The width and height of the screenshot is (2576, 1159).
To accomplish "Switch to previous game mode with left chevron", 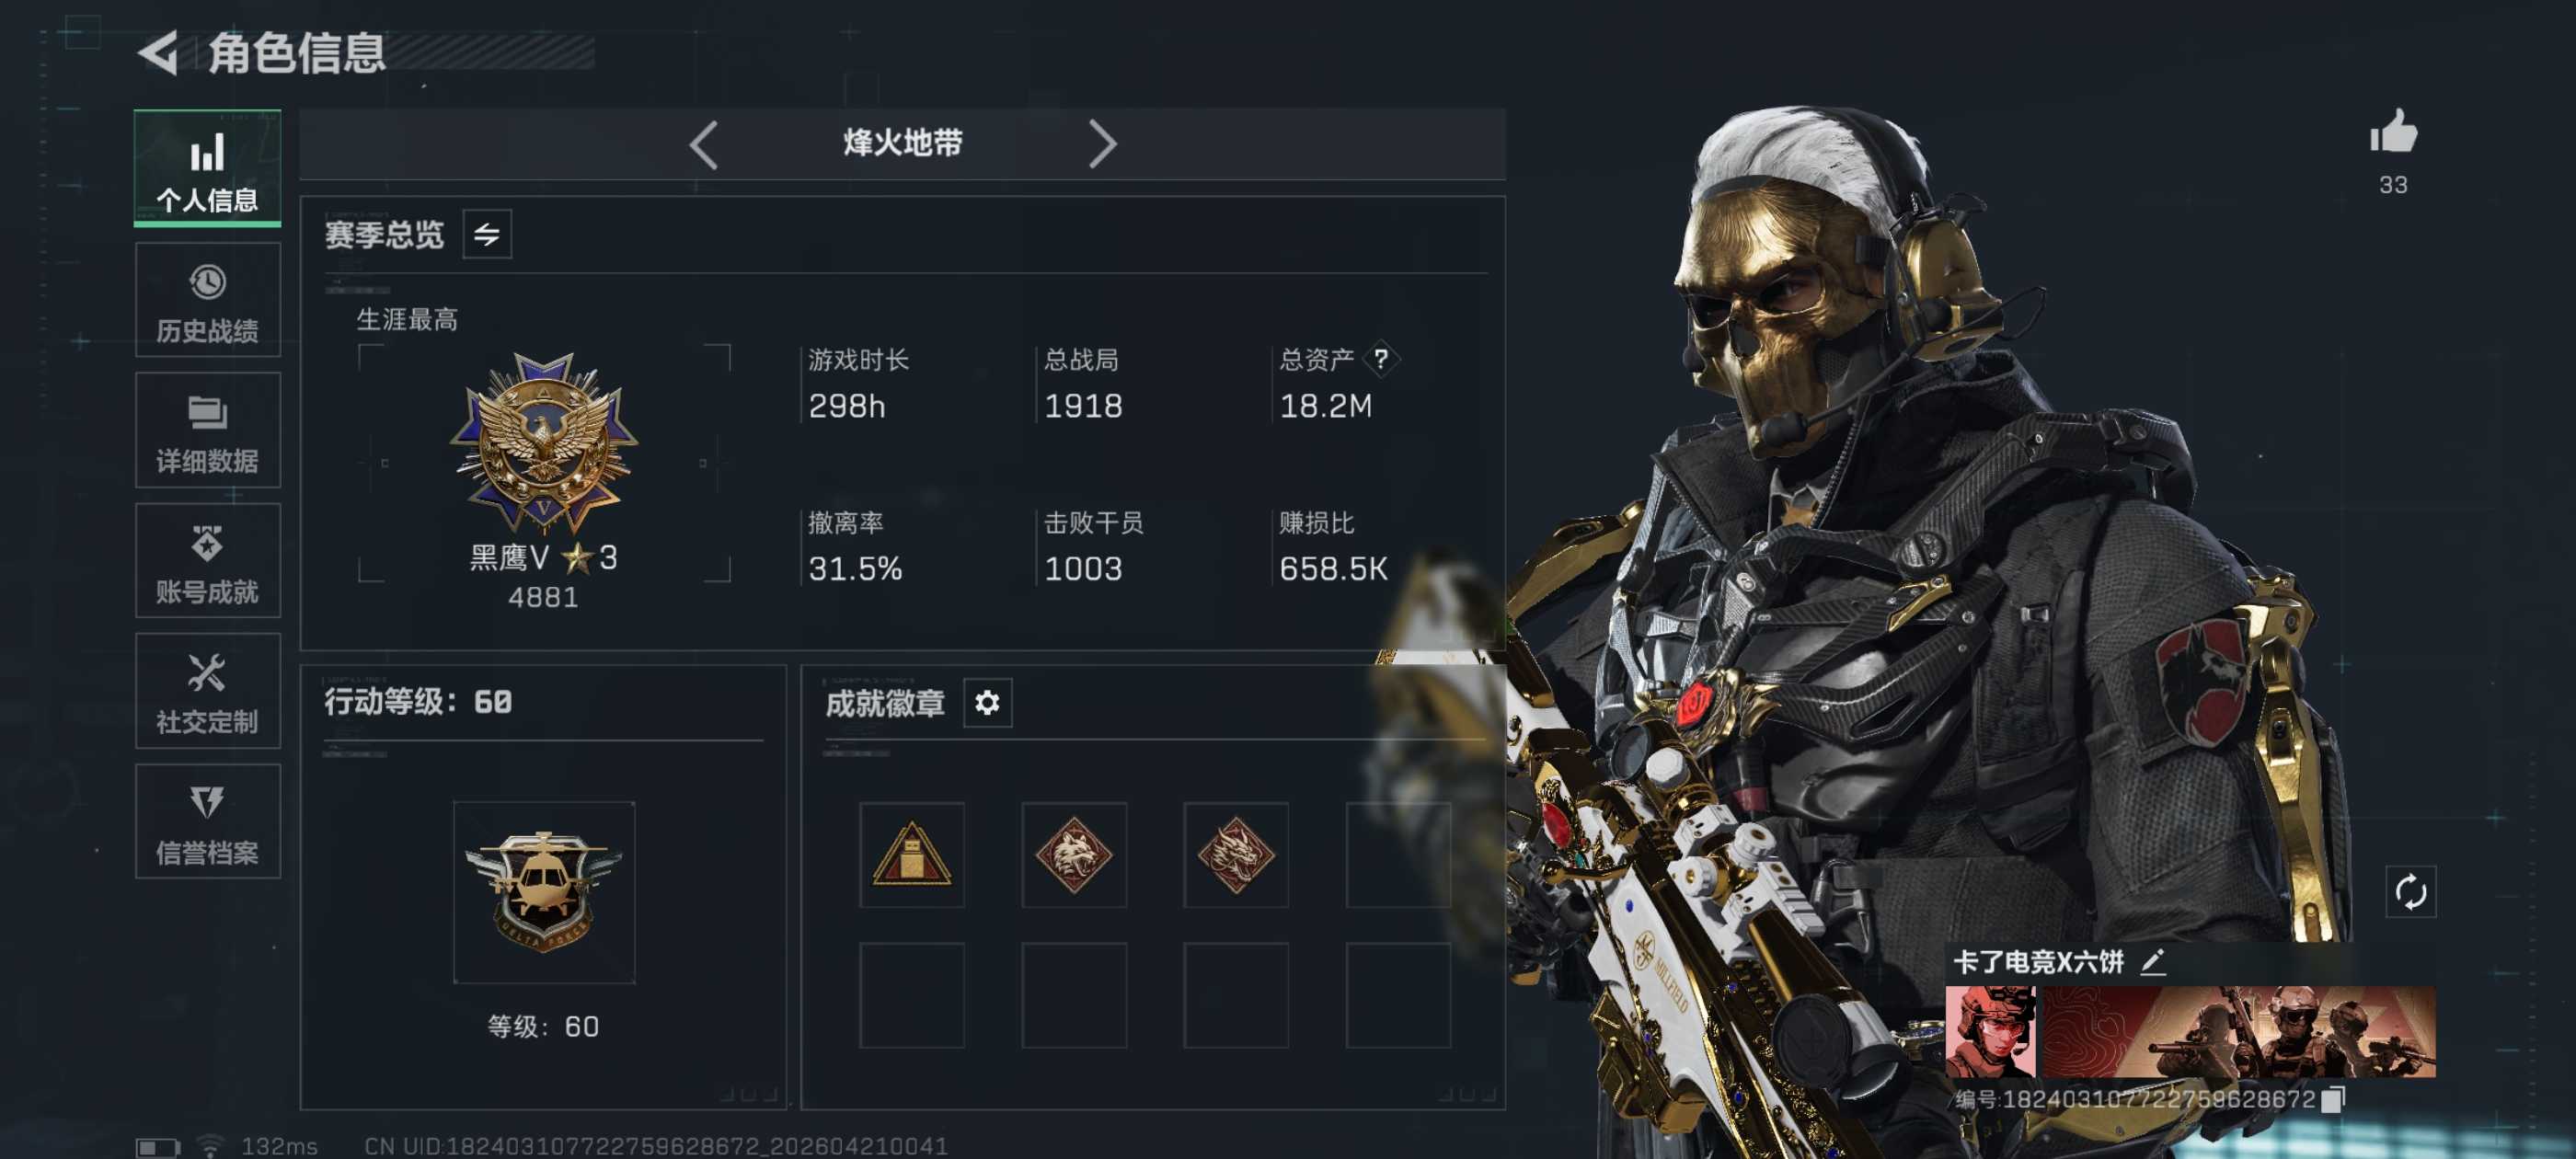I will pyautogui.click(x=704, y=145).
